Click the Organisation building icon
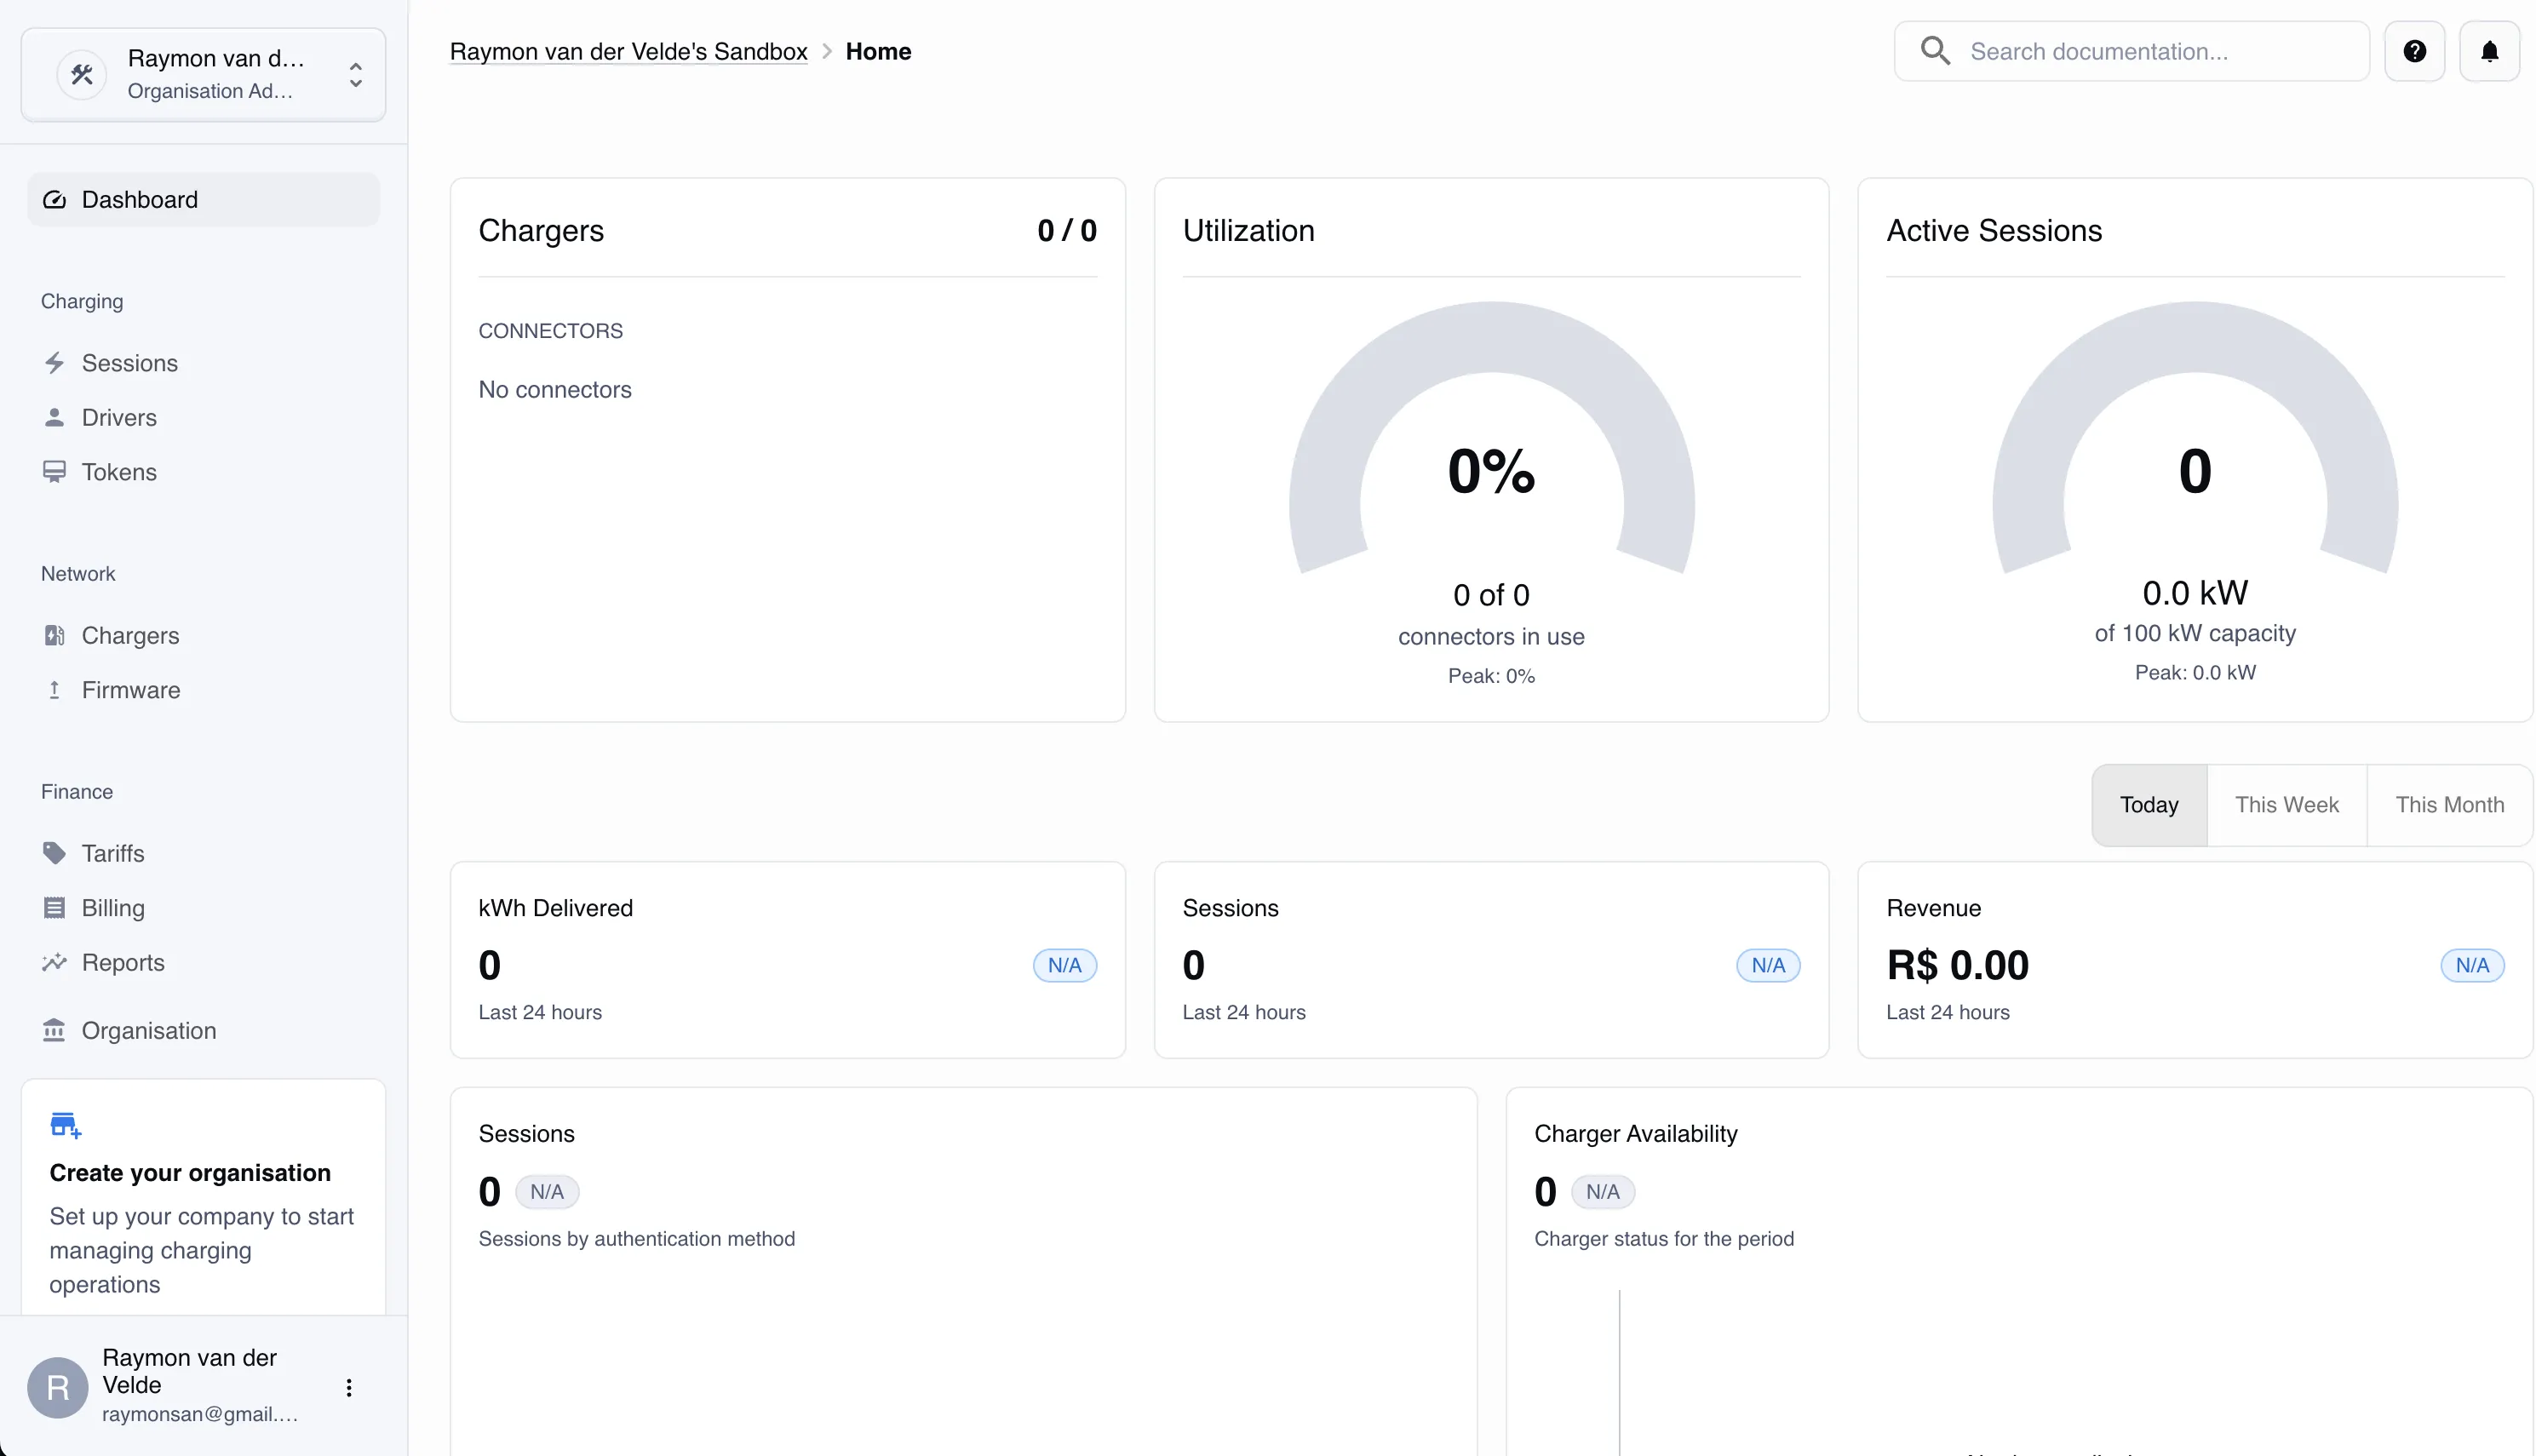This screenshot has height=1456, width=2536. click(54, 1030)
